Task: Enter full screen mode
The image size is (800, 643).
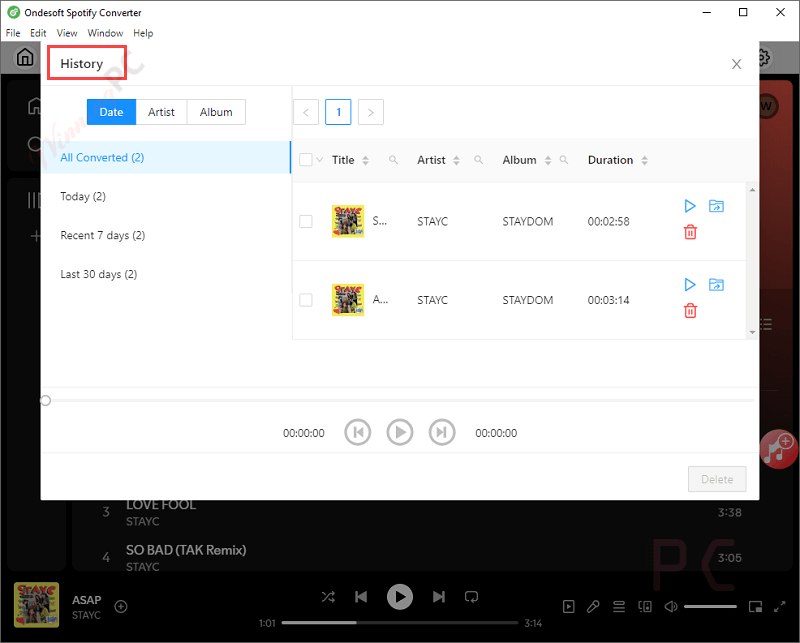Action: (780, 607)
